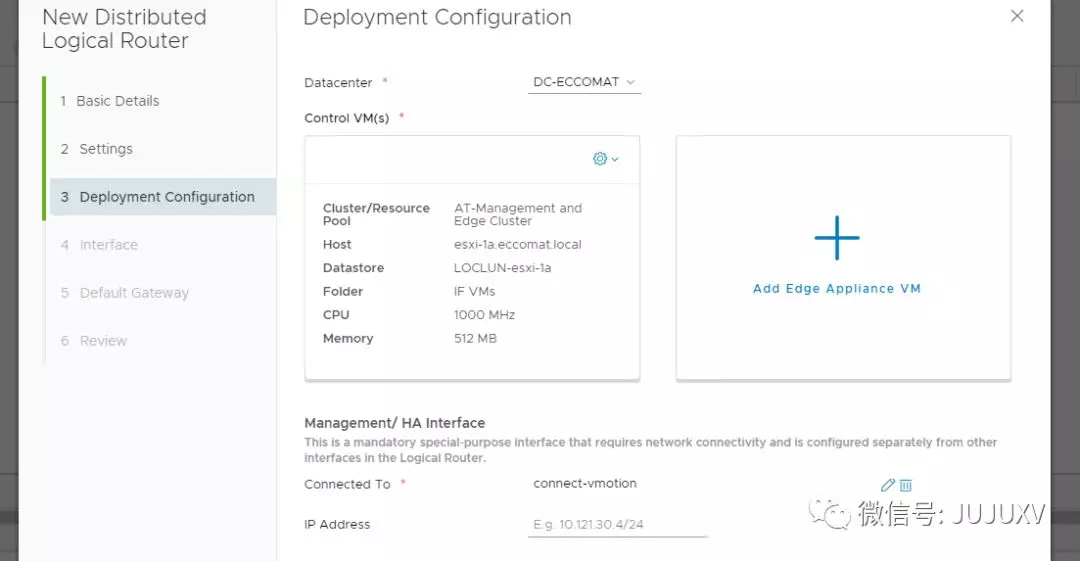Open the Settings wizard step
This screenshot has width=1080, height=561.
coord(105,149)
